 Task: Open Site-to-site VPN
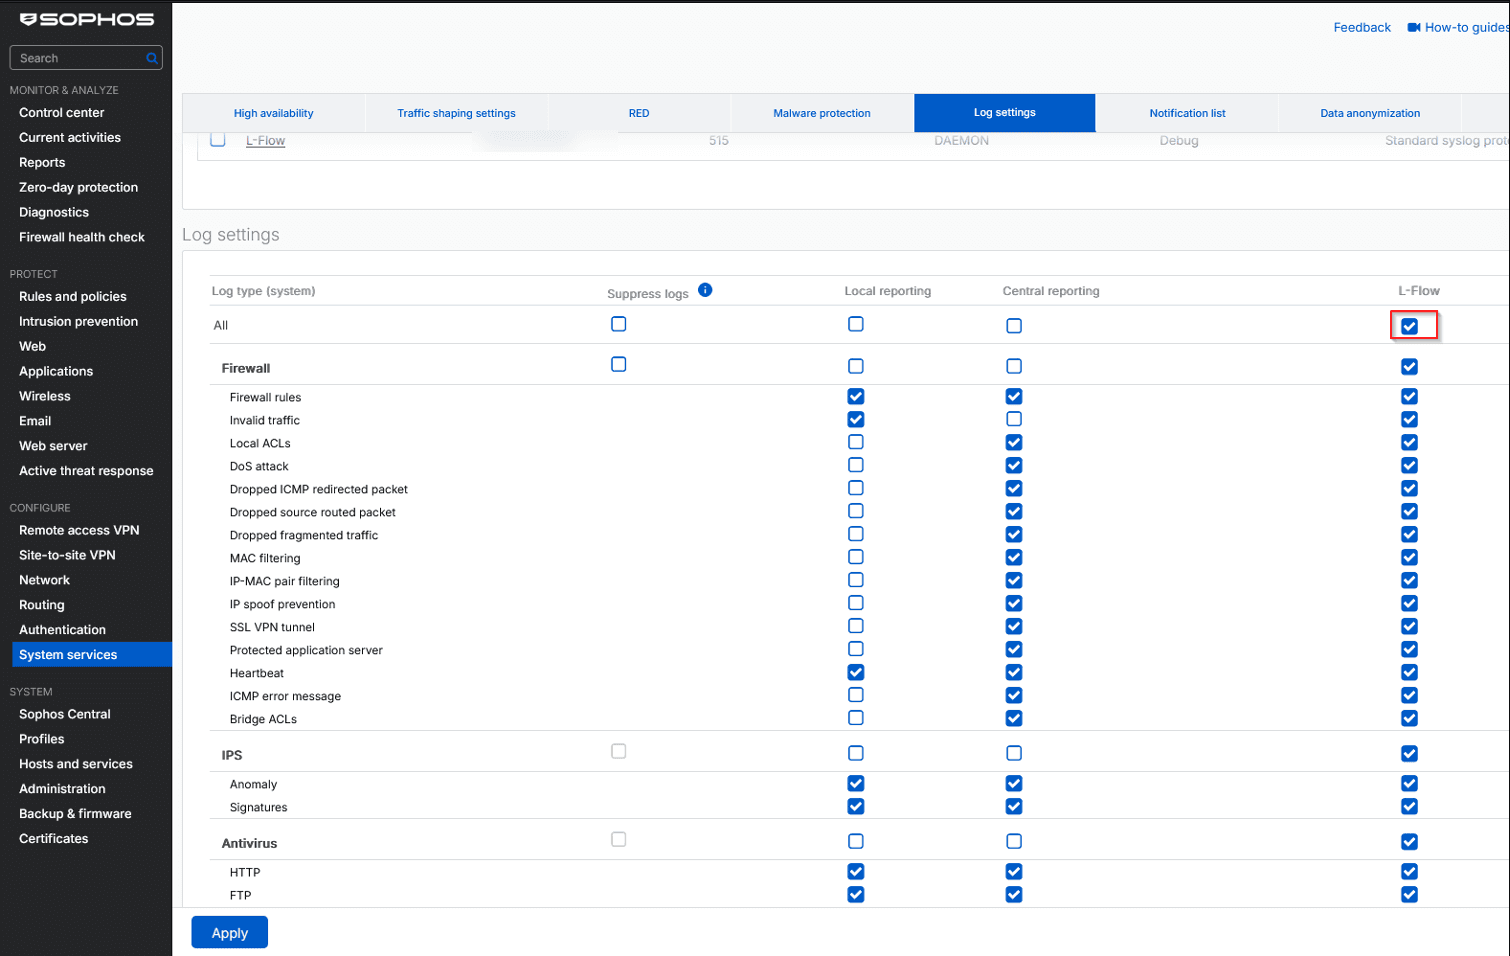pos(67,556)
